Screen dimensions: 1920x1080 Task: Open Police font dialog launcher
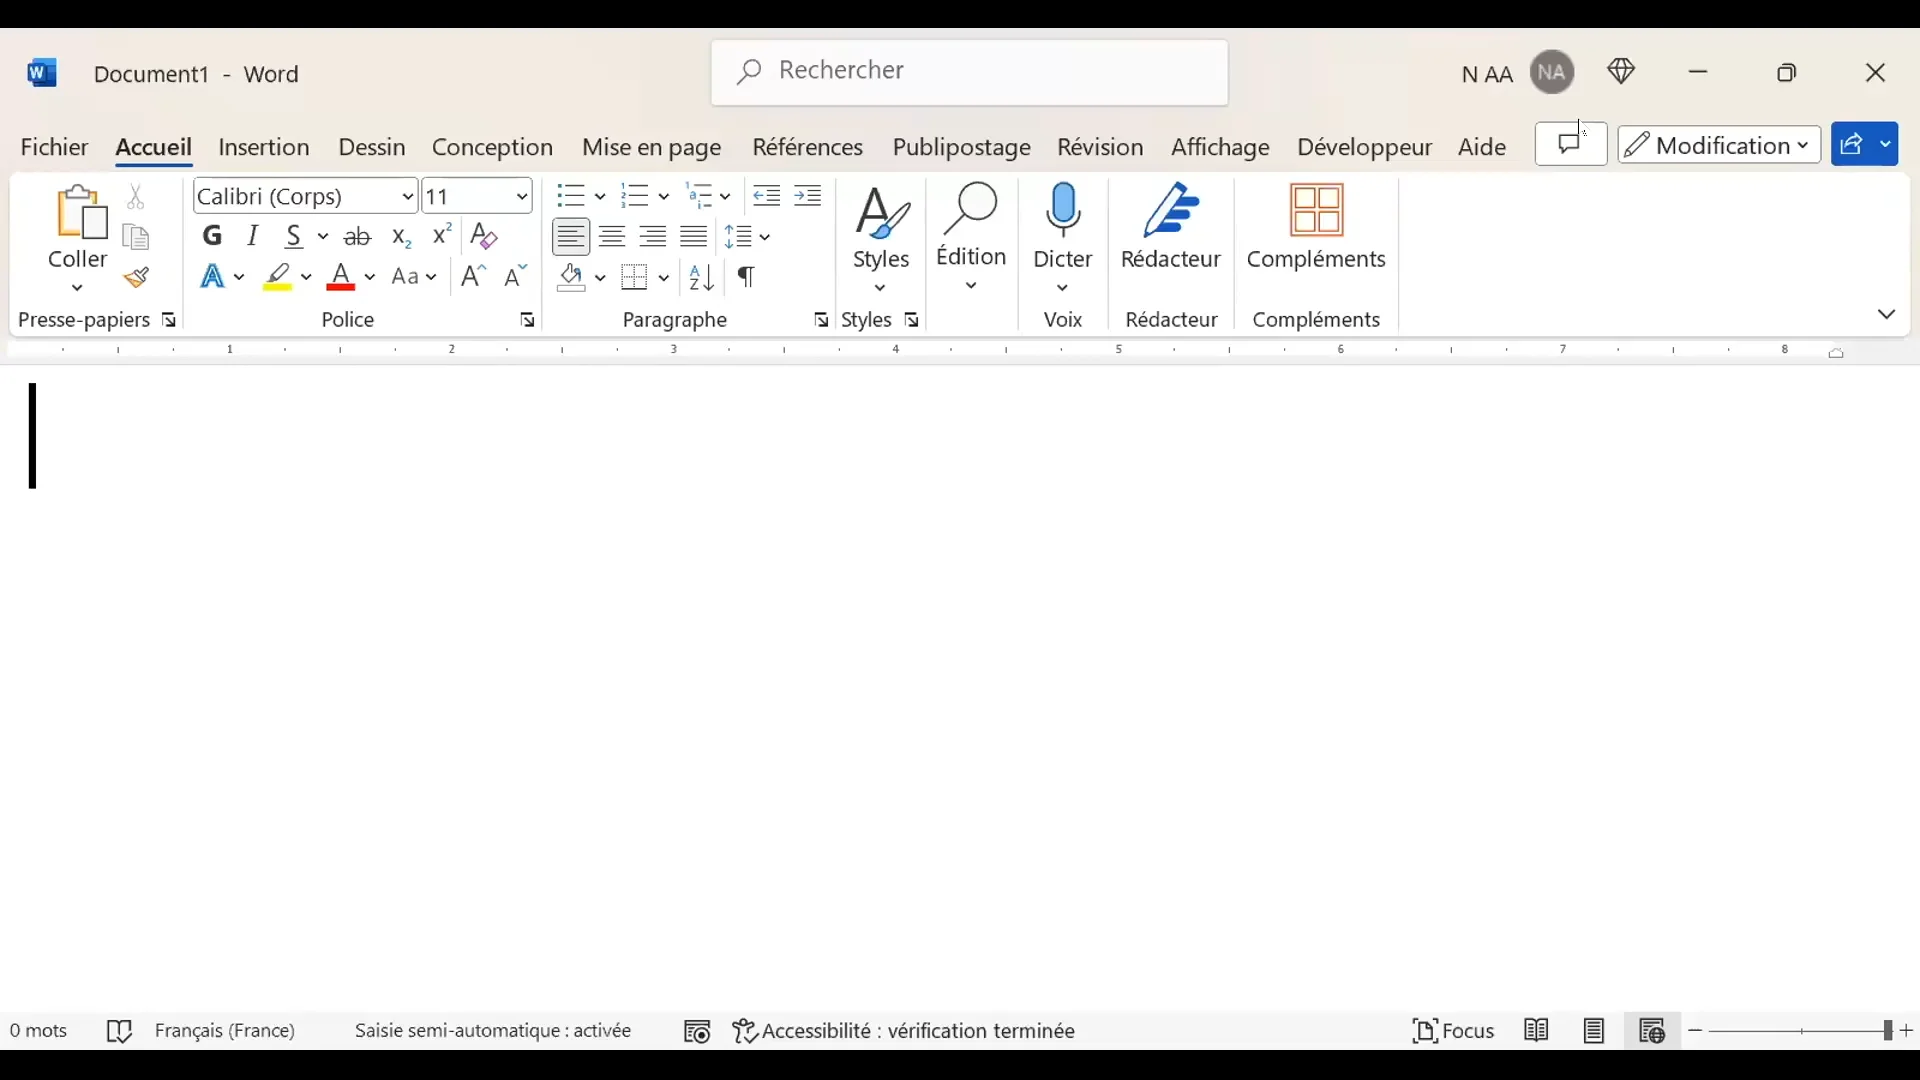(x=529, y=321)
